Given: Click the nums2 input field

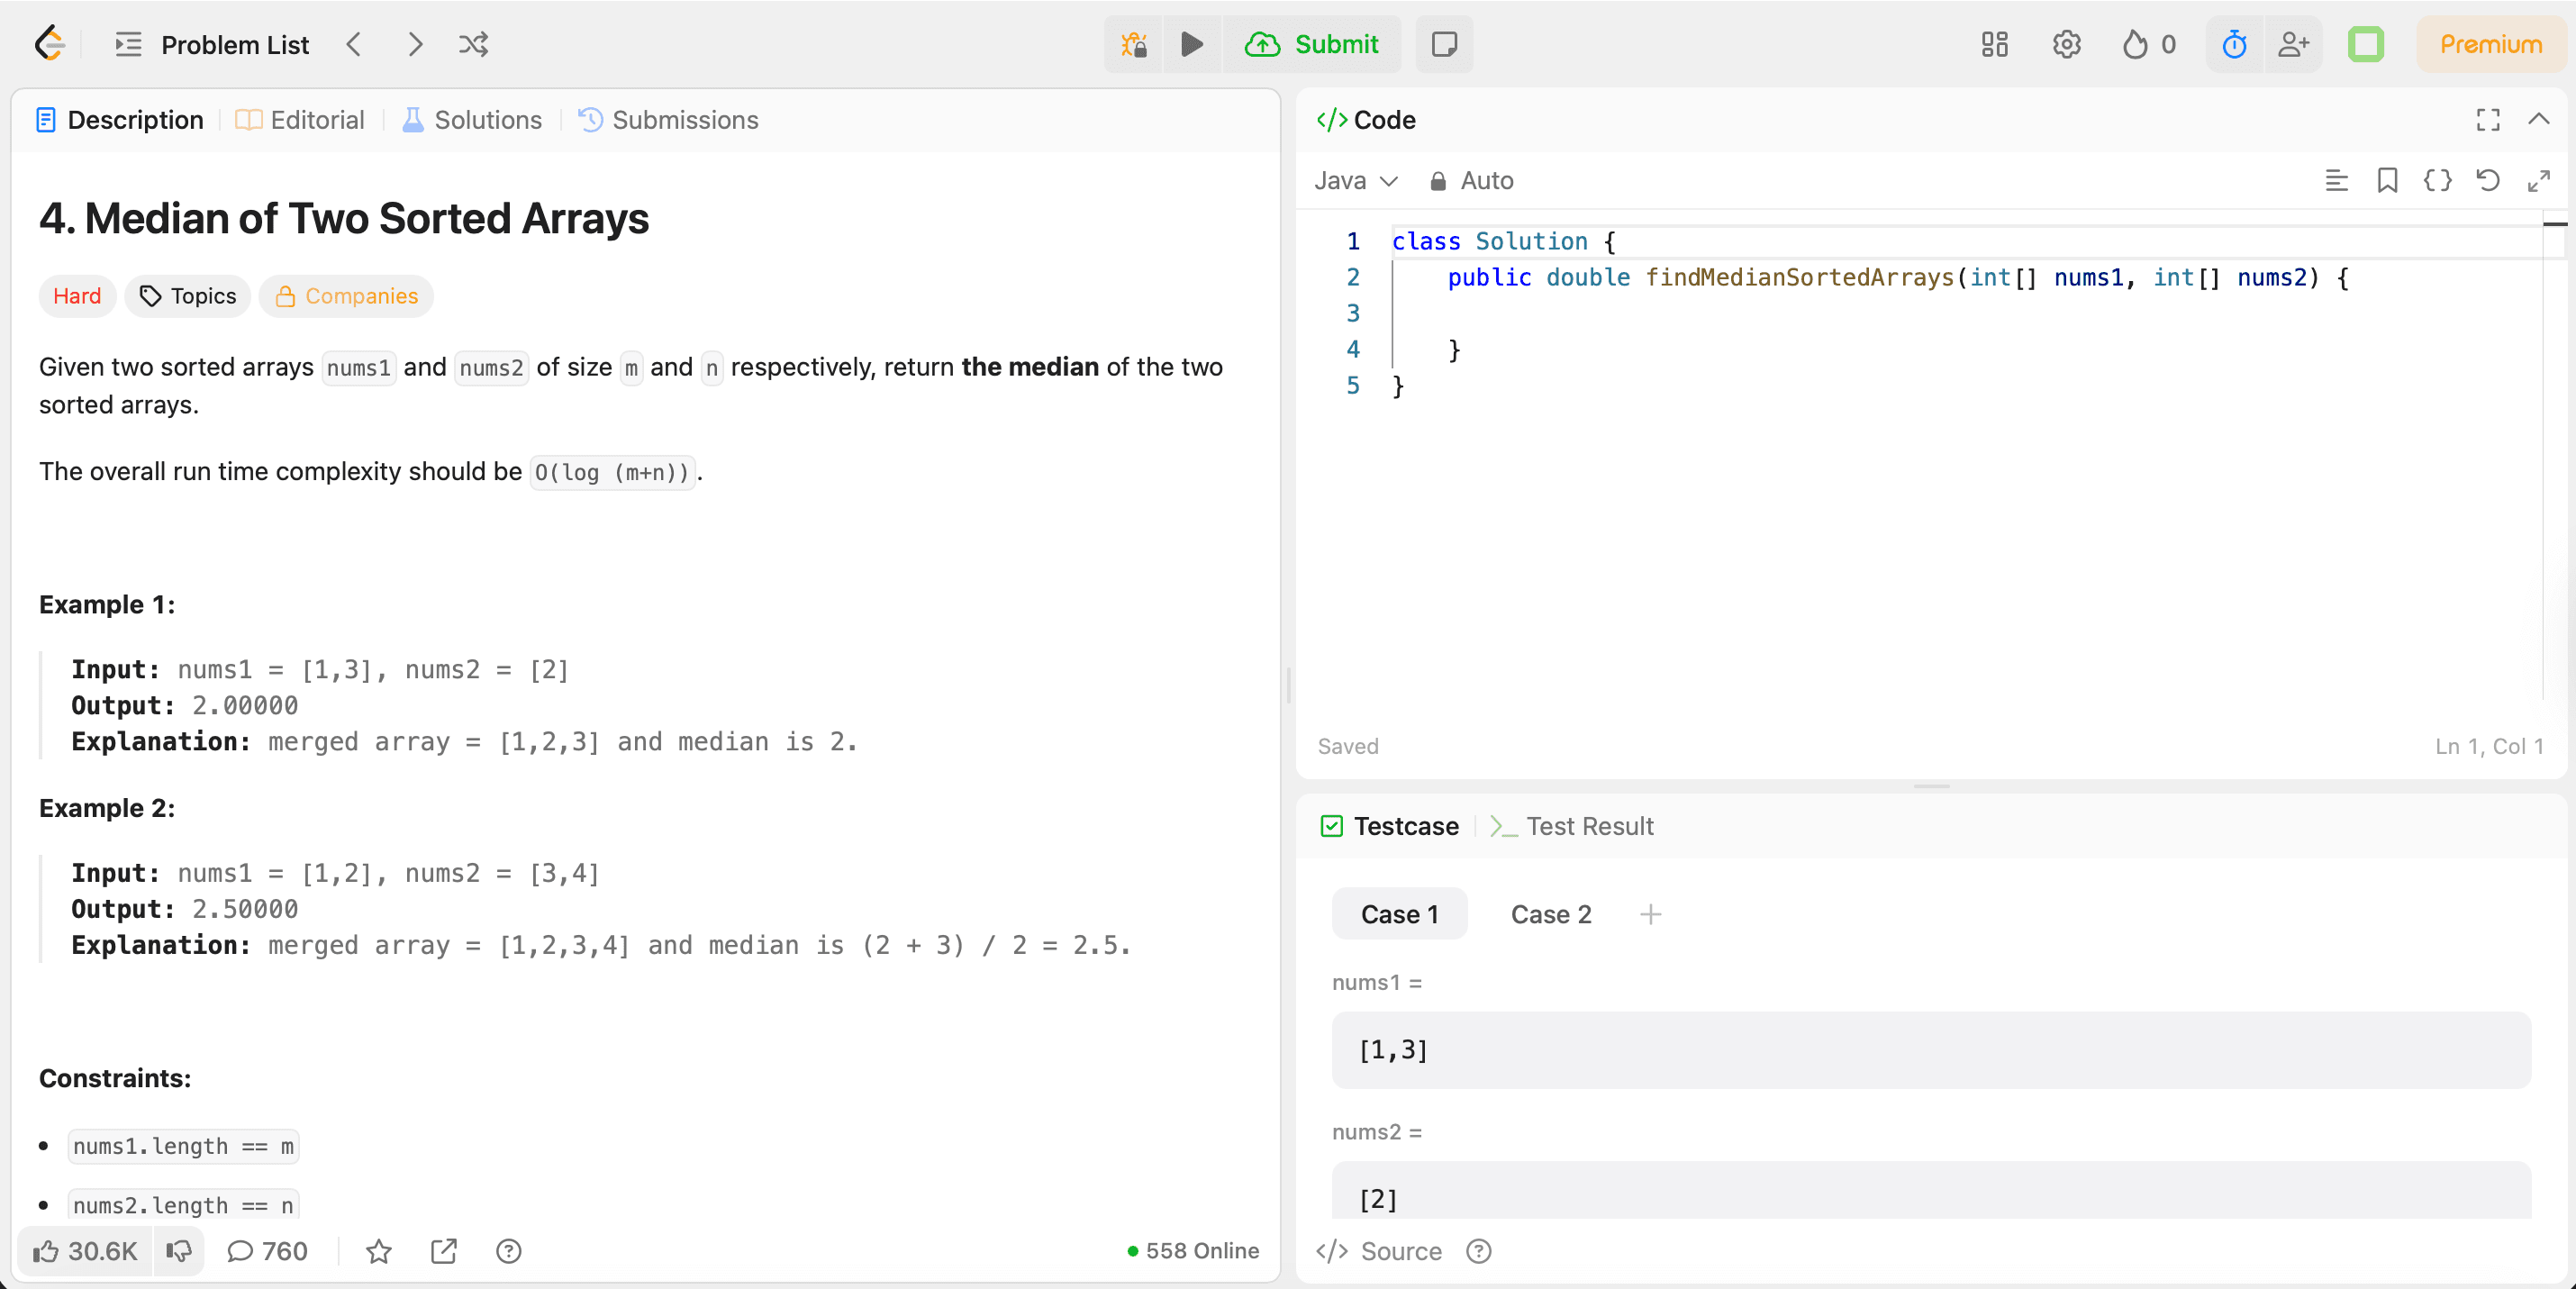Looking at the screenshot, I should pos(1930,1190).
